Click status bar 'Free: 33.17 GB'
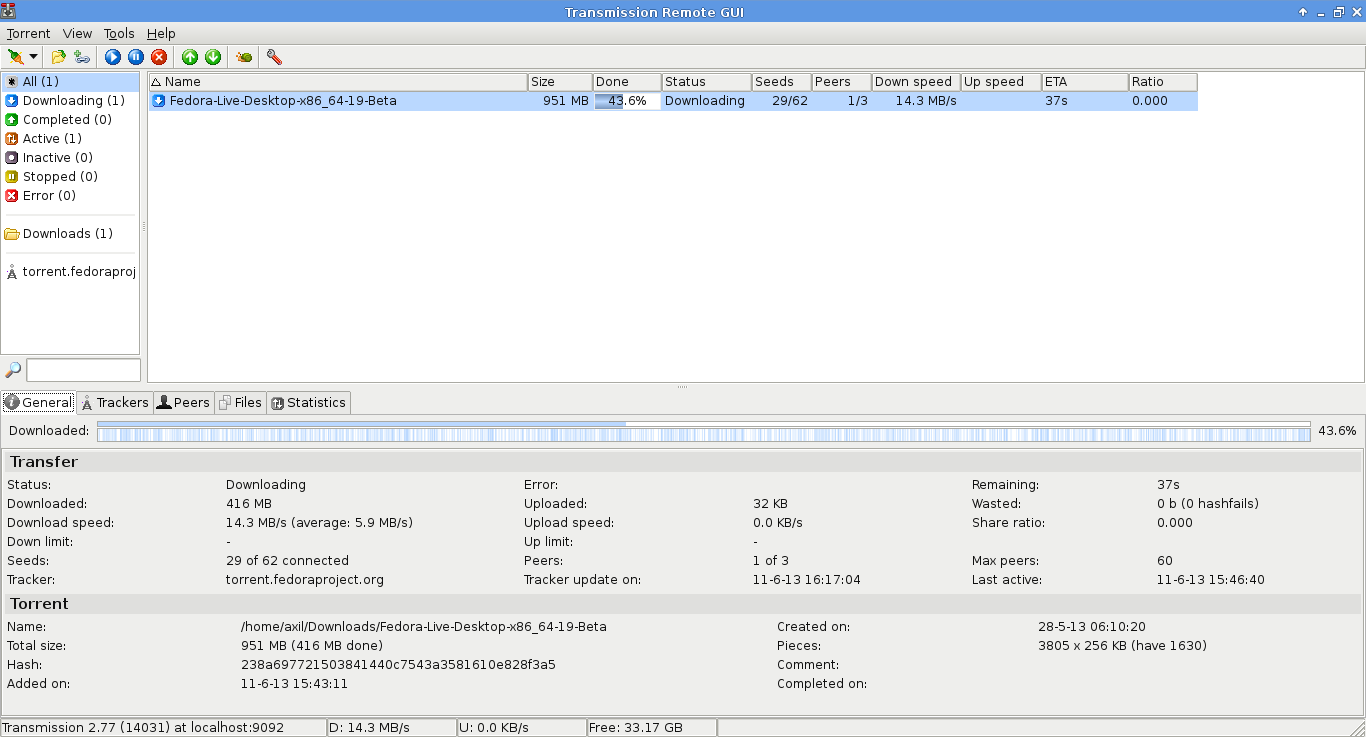This screenshot has height=737, width=1366. point(652,728)
